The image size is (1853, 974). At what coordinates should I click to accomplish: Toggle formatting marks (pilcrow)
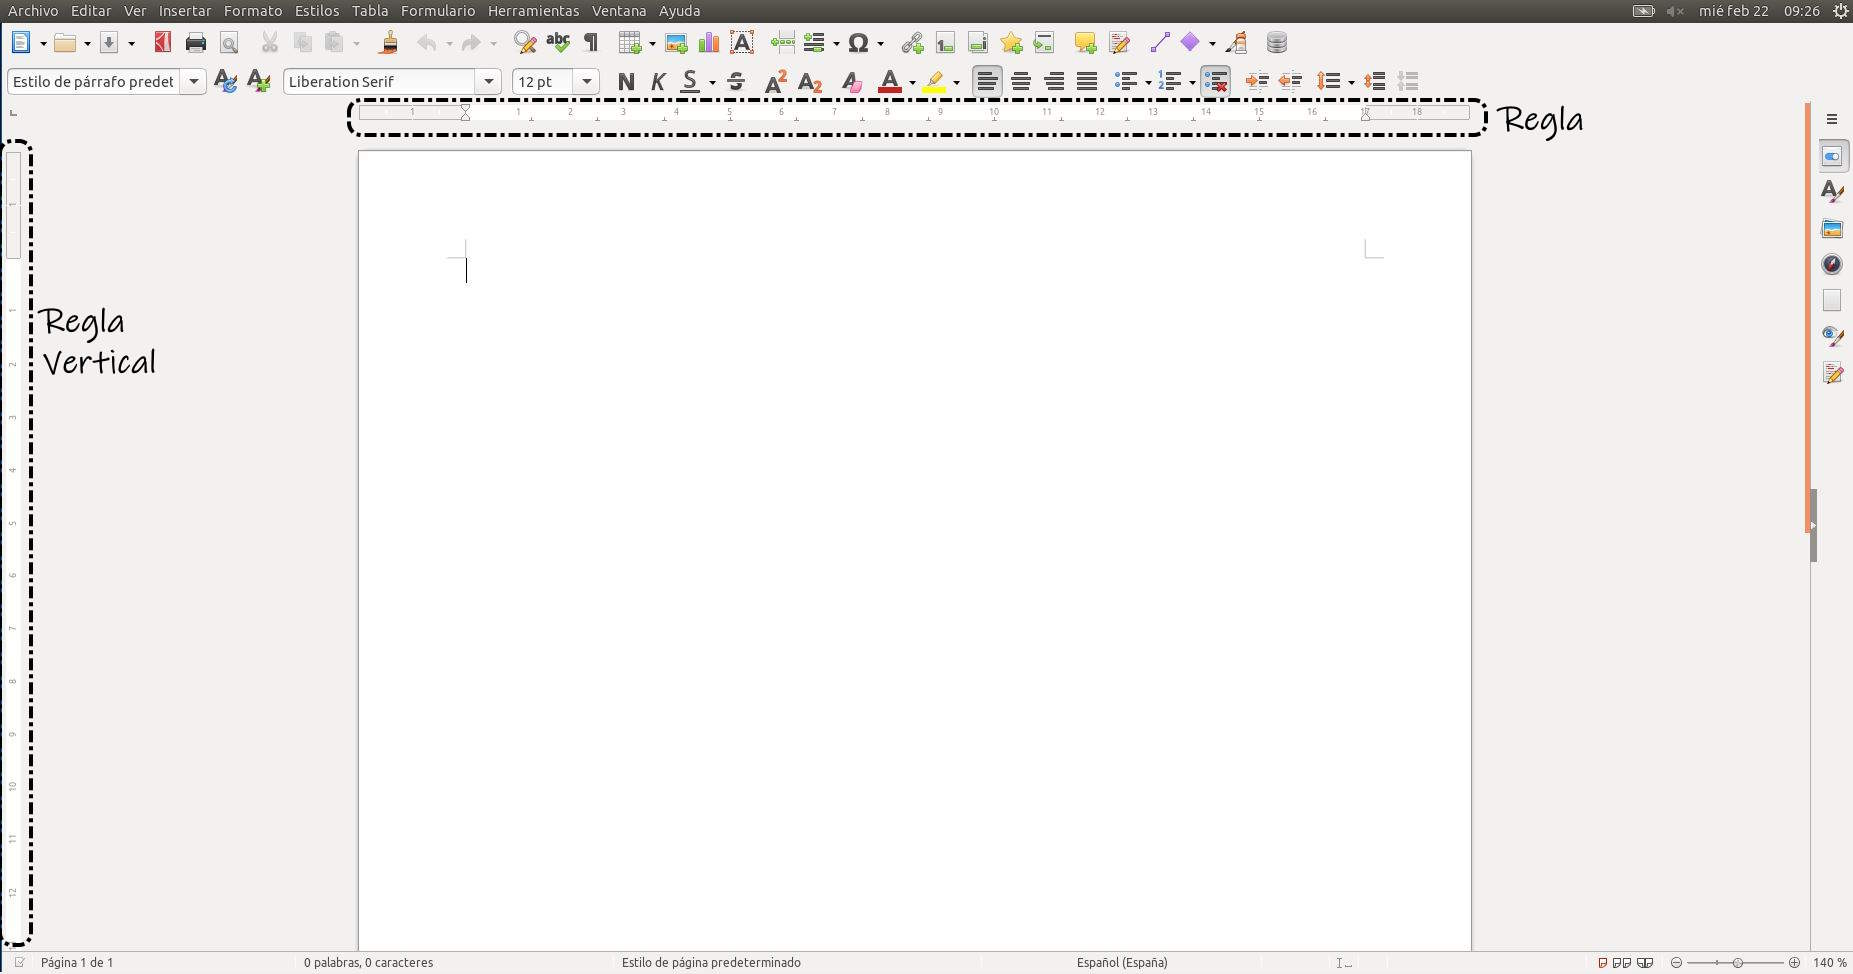click(591, 43)
